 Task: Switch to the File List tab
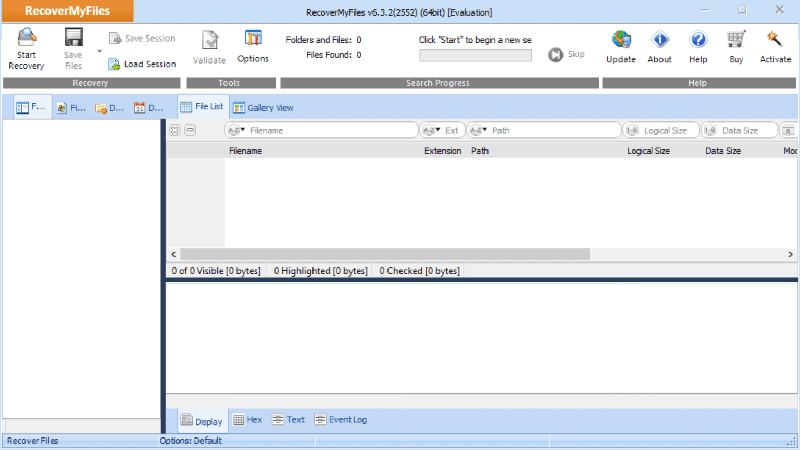click(x=203, y=107)
